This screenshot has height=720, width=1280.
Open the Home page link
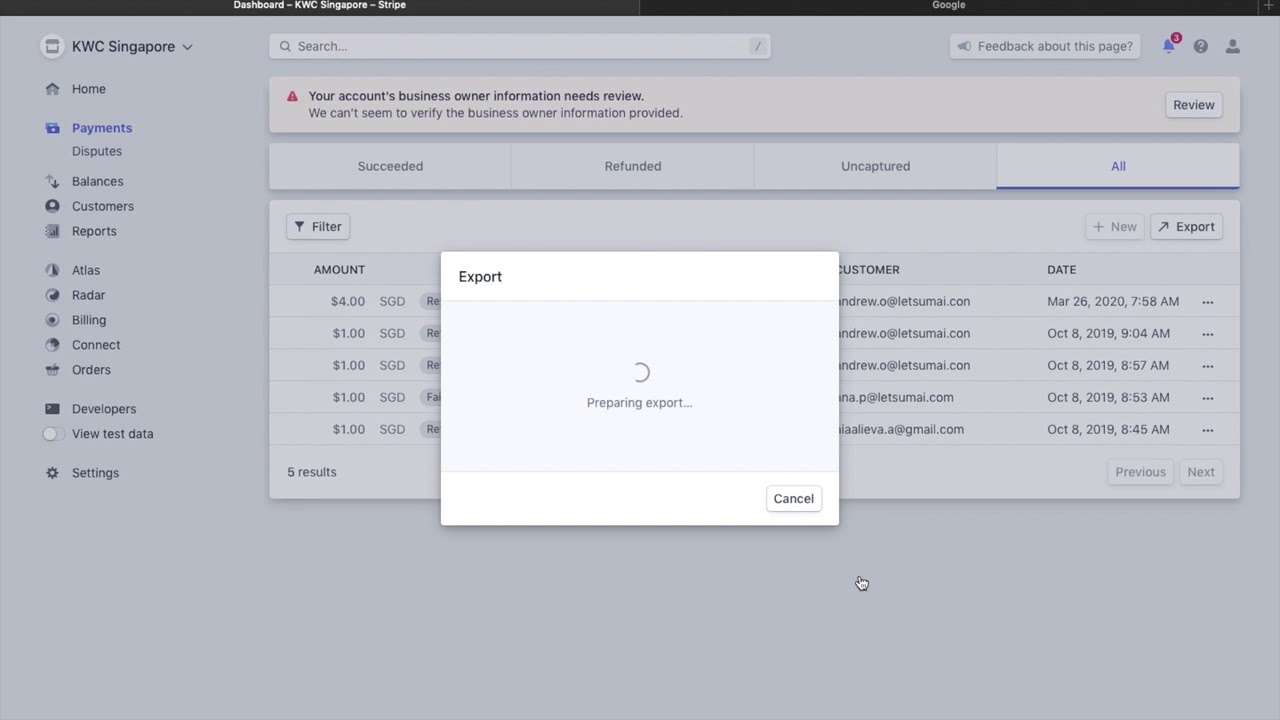(88, 89)
